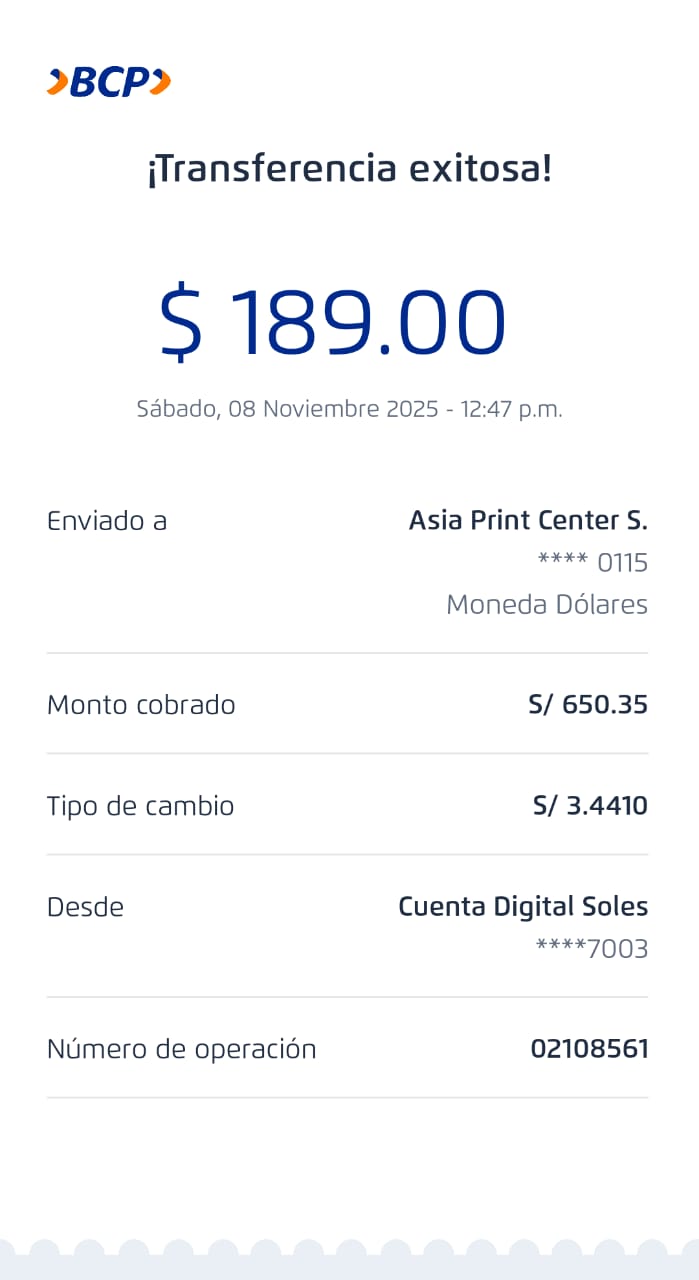This screenshot has height=1280, width=699.
Task: Click the left orange chevron in BCP logo
Action: tap(57, 82)
